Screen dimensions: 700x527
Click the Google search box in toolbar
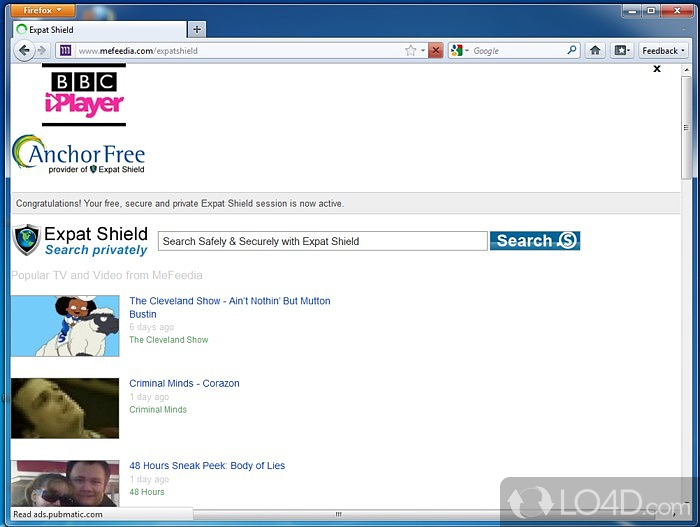pyautogui.click(x=518, y=51)
